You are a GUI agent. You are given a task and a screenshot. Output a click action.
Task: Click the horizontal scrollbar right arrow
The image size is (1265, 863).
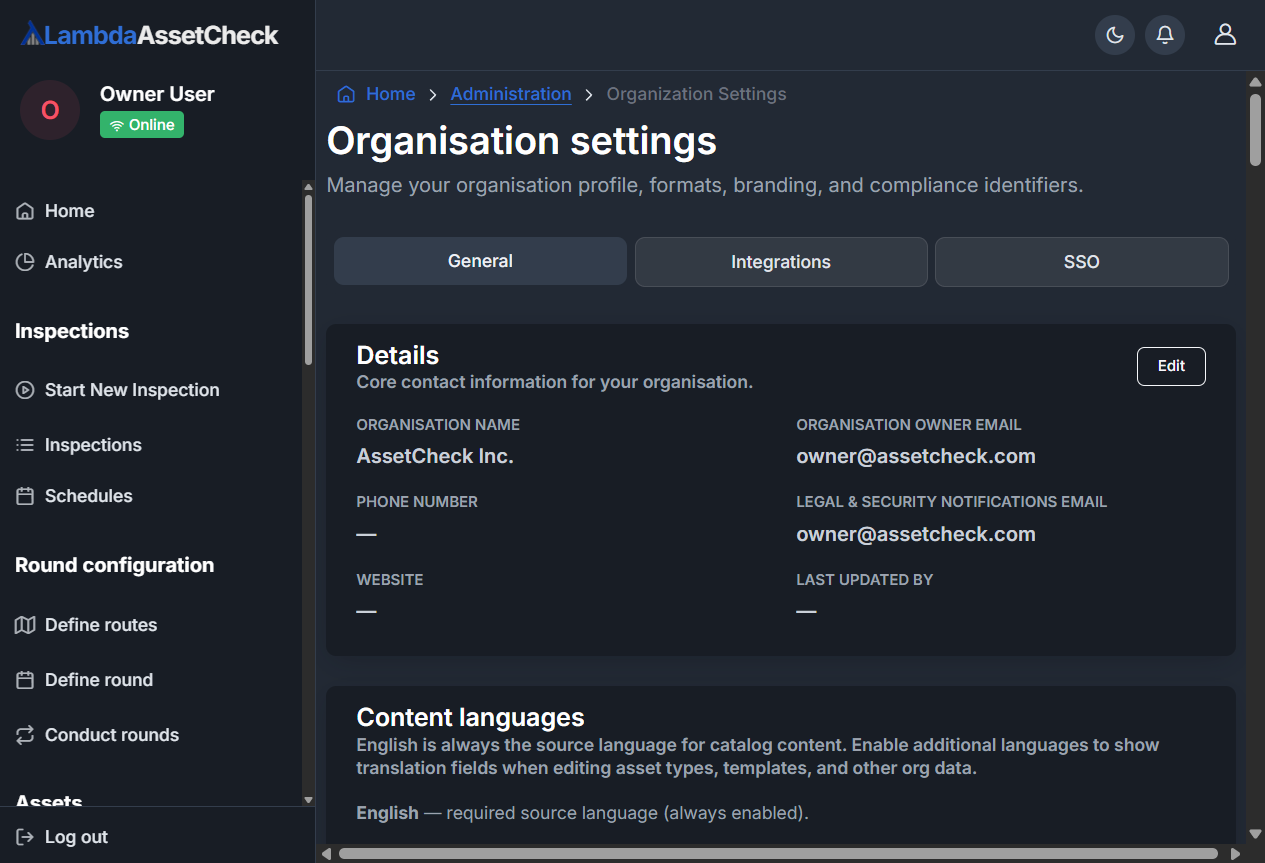[1235, 854]
